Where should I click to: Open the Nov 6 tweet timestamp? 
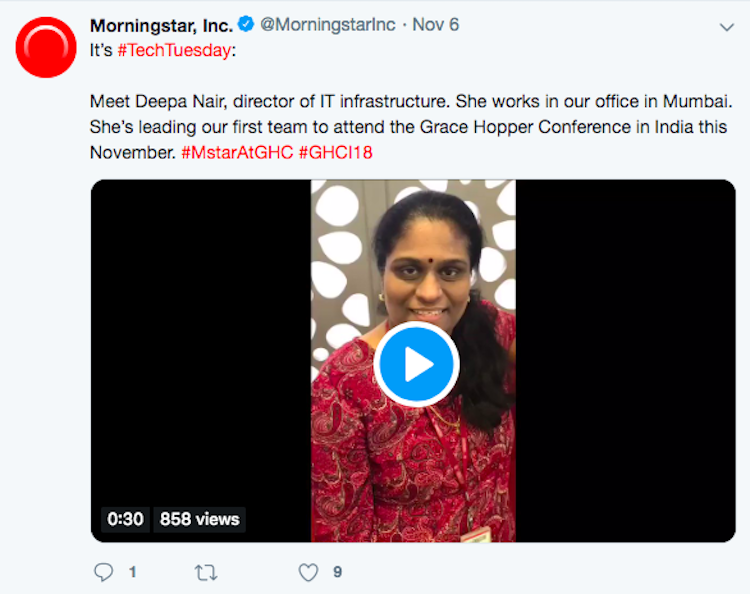tap(435, 25)
